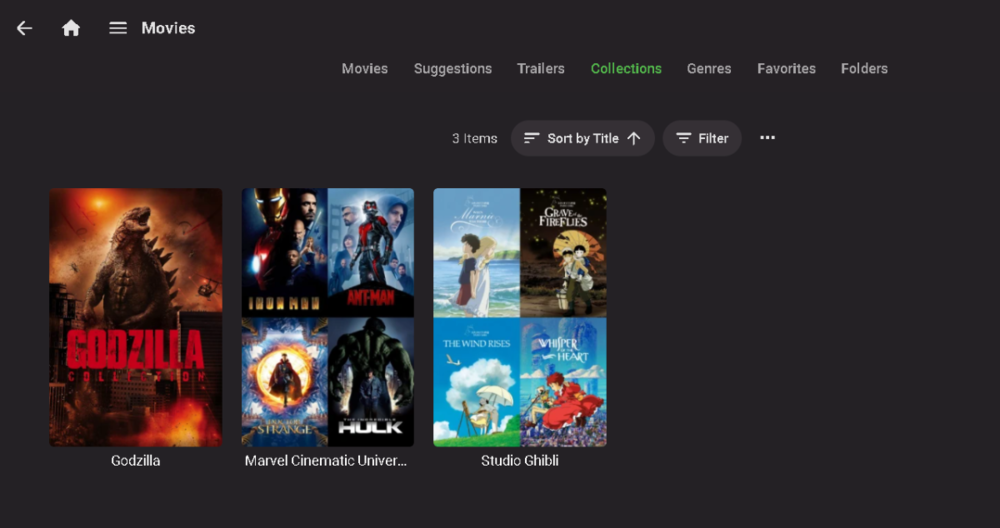Open the Godzilla collection poster
1000x528 pixels.
tap(136, 317)
